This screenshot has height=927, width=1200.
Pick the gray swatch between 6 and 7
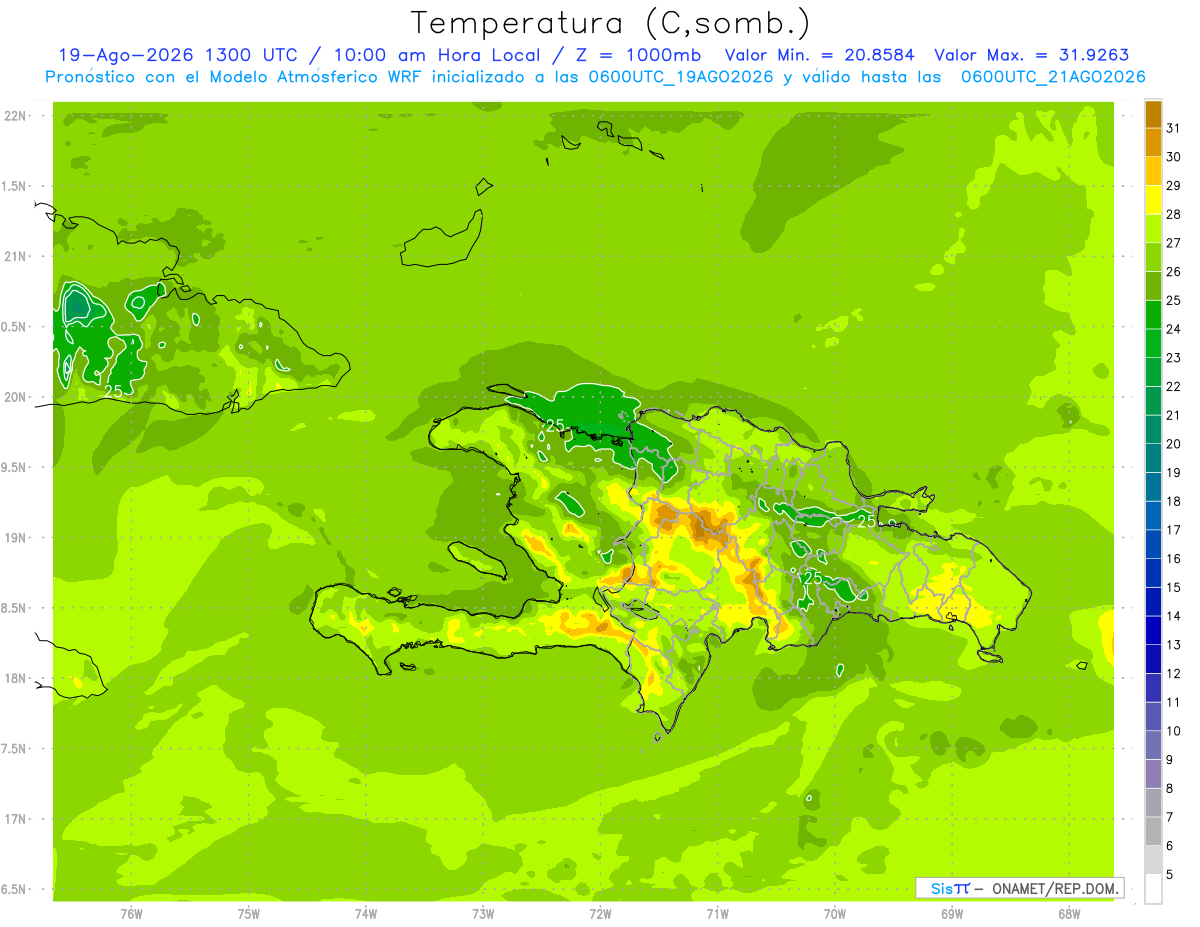1153,831
